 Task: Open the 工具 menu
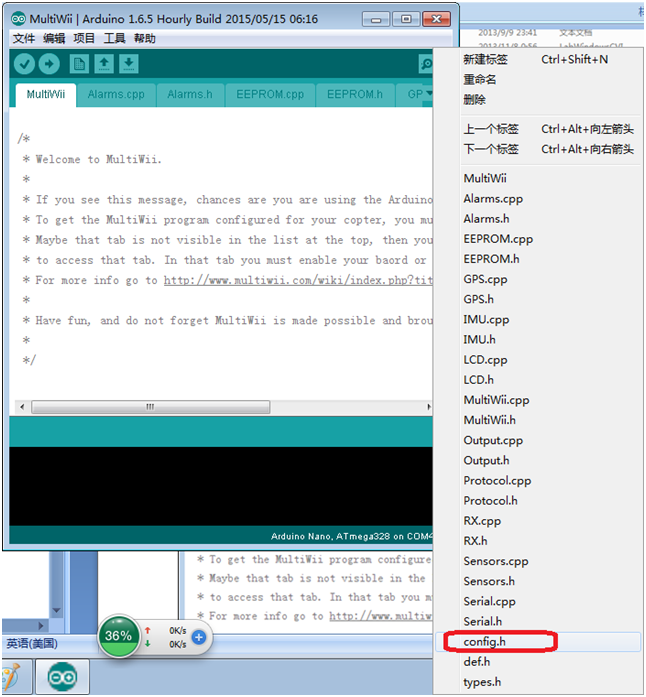pyautogui.click(x=115, y=39)
